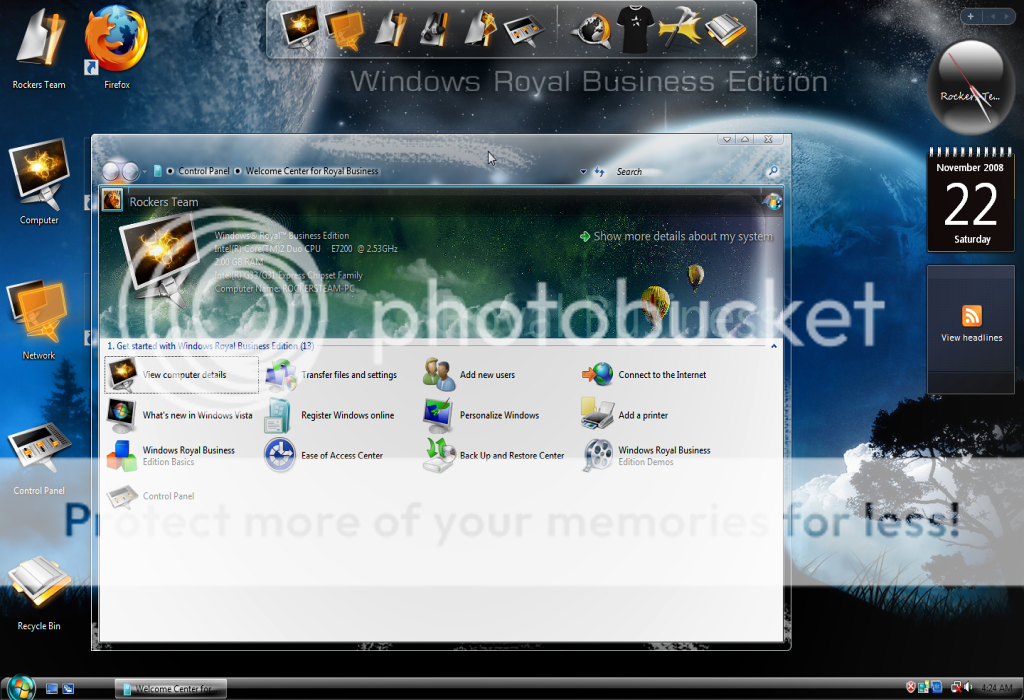Open the pictures folder icon in top dock
The image size is (1024, 700).
click(x=481, y=29)
